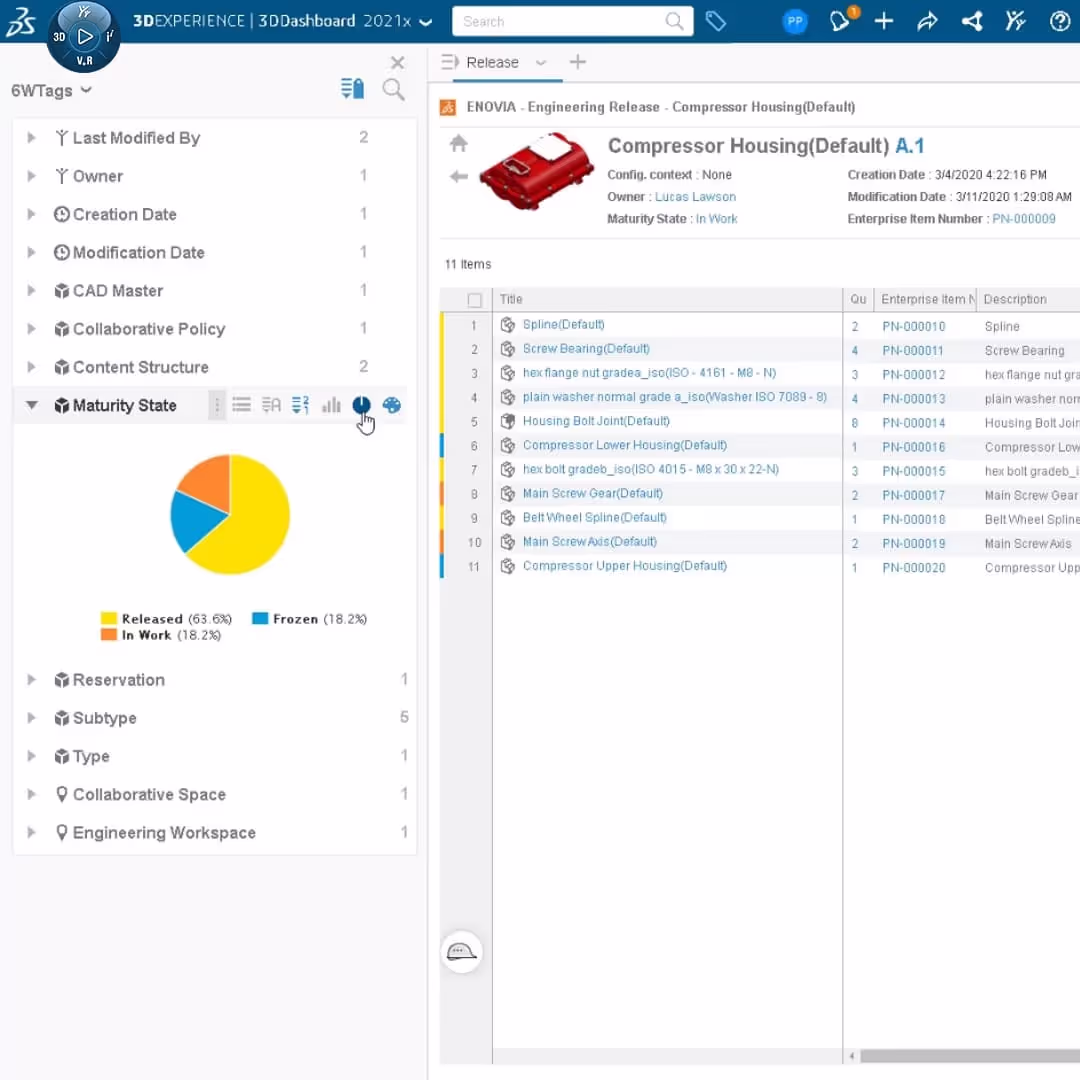Select sort by count for Maturity State
This screenshot has height=1080, width=1080.
(300, 405)
